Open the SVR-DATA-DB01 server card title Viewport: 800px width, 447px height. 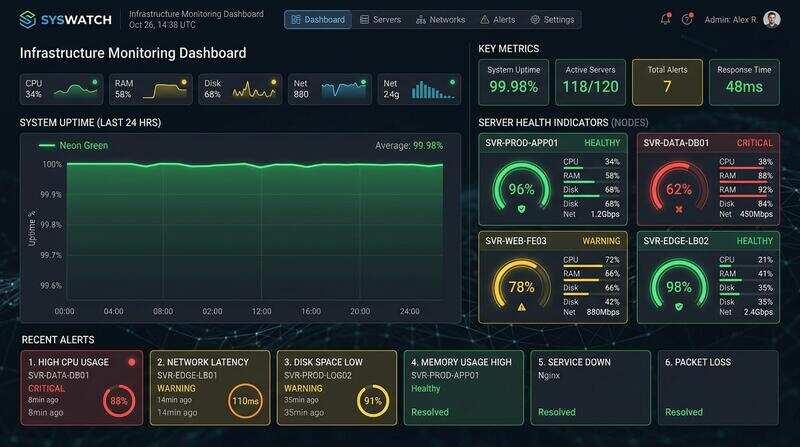click(x=676, y=143)
